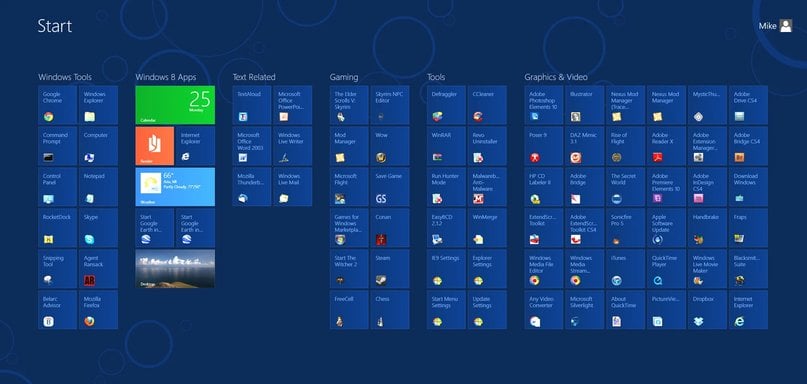Launch Agent Ransack tile
This screenshot has width=807, height=384.
pyautogui.click(x=98, y=269)
